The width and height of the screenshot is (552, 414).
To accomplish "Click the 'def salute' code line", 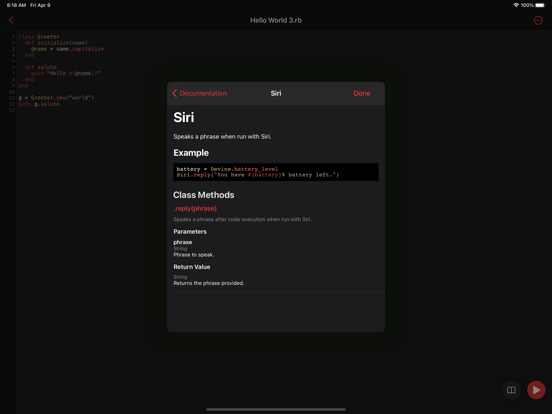I will [x=40, y=67].
